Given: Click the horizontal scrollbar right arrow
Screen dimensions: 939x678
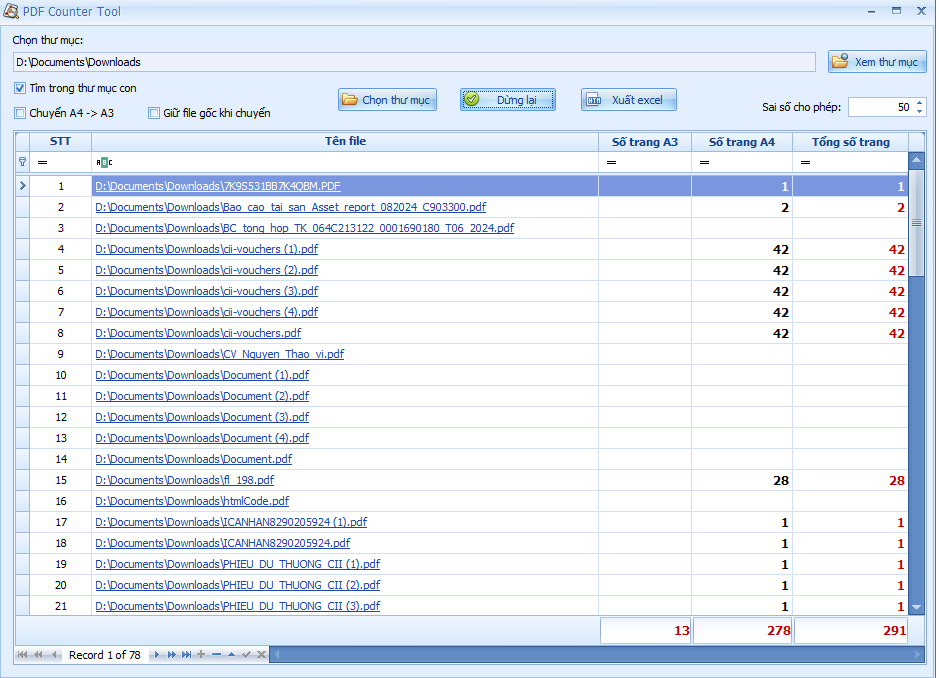Looking at the screenshot, I should pos(917,655).
